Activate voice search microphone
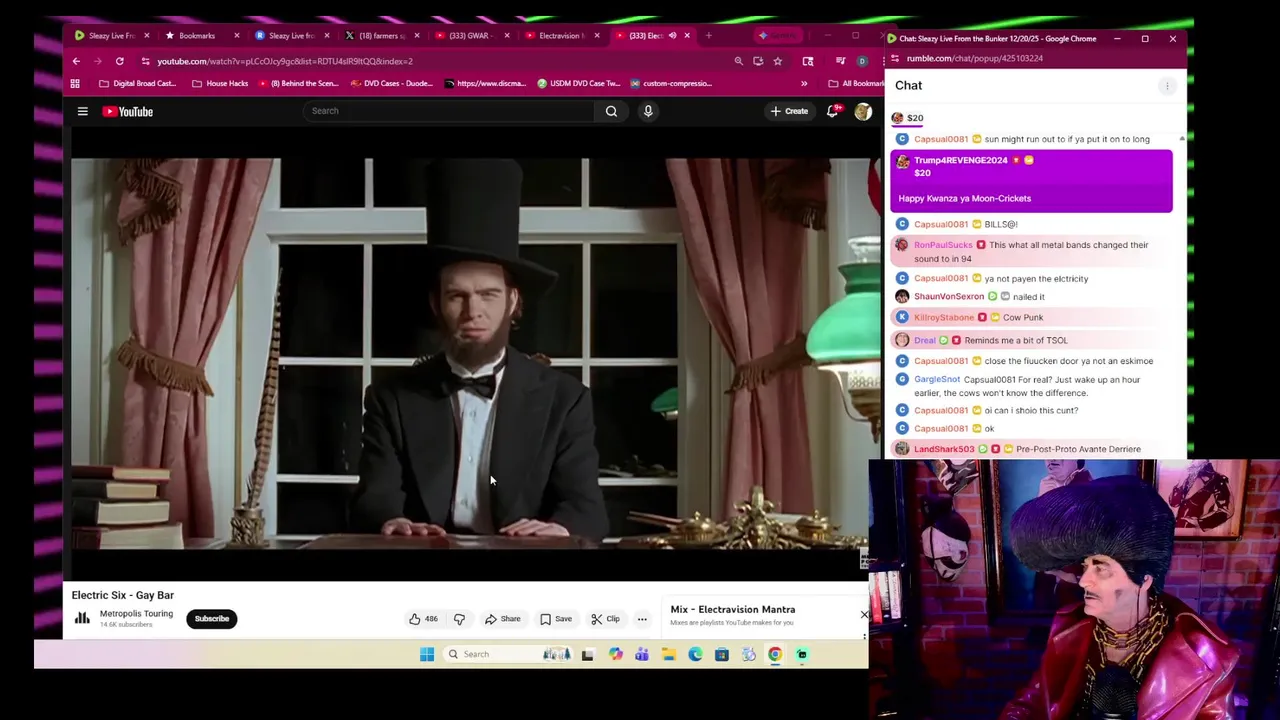 click(x=648, y=111)
